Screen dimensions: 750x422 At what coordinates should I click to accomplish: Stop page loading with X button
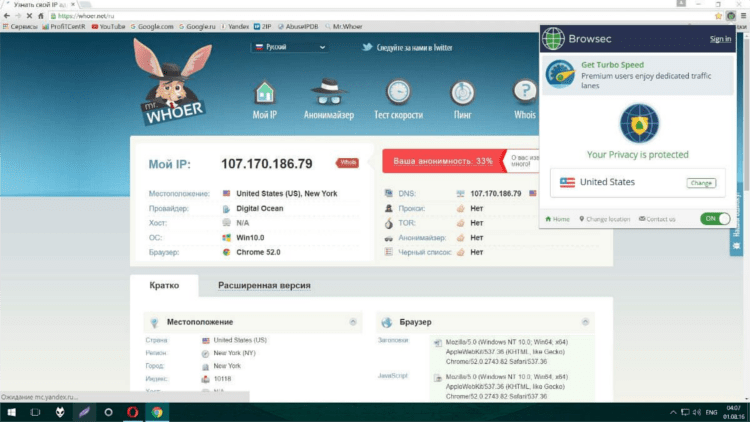point(29,16)
